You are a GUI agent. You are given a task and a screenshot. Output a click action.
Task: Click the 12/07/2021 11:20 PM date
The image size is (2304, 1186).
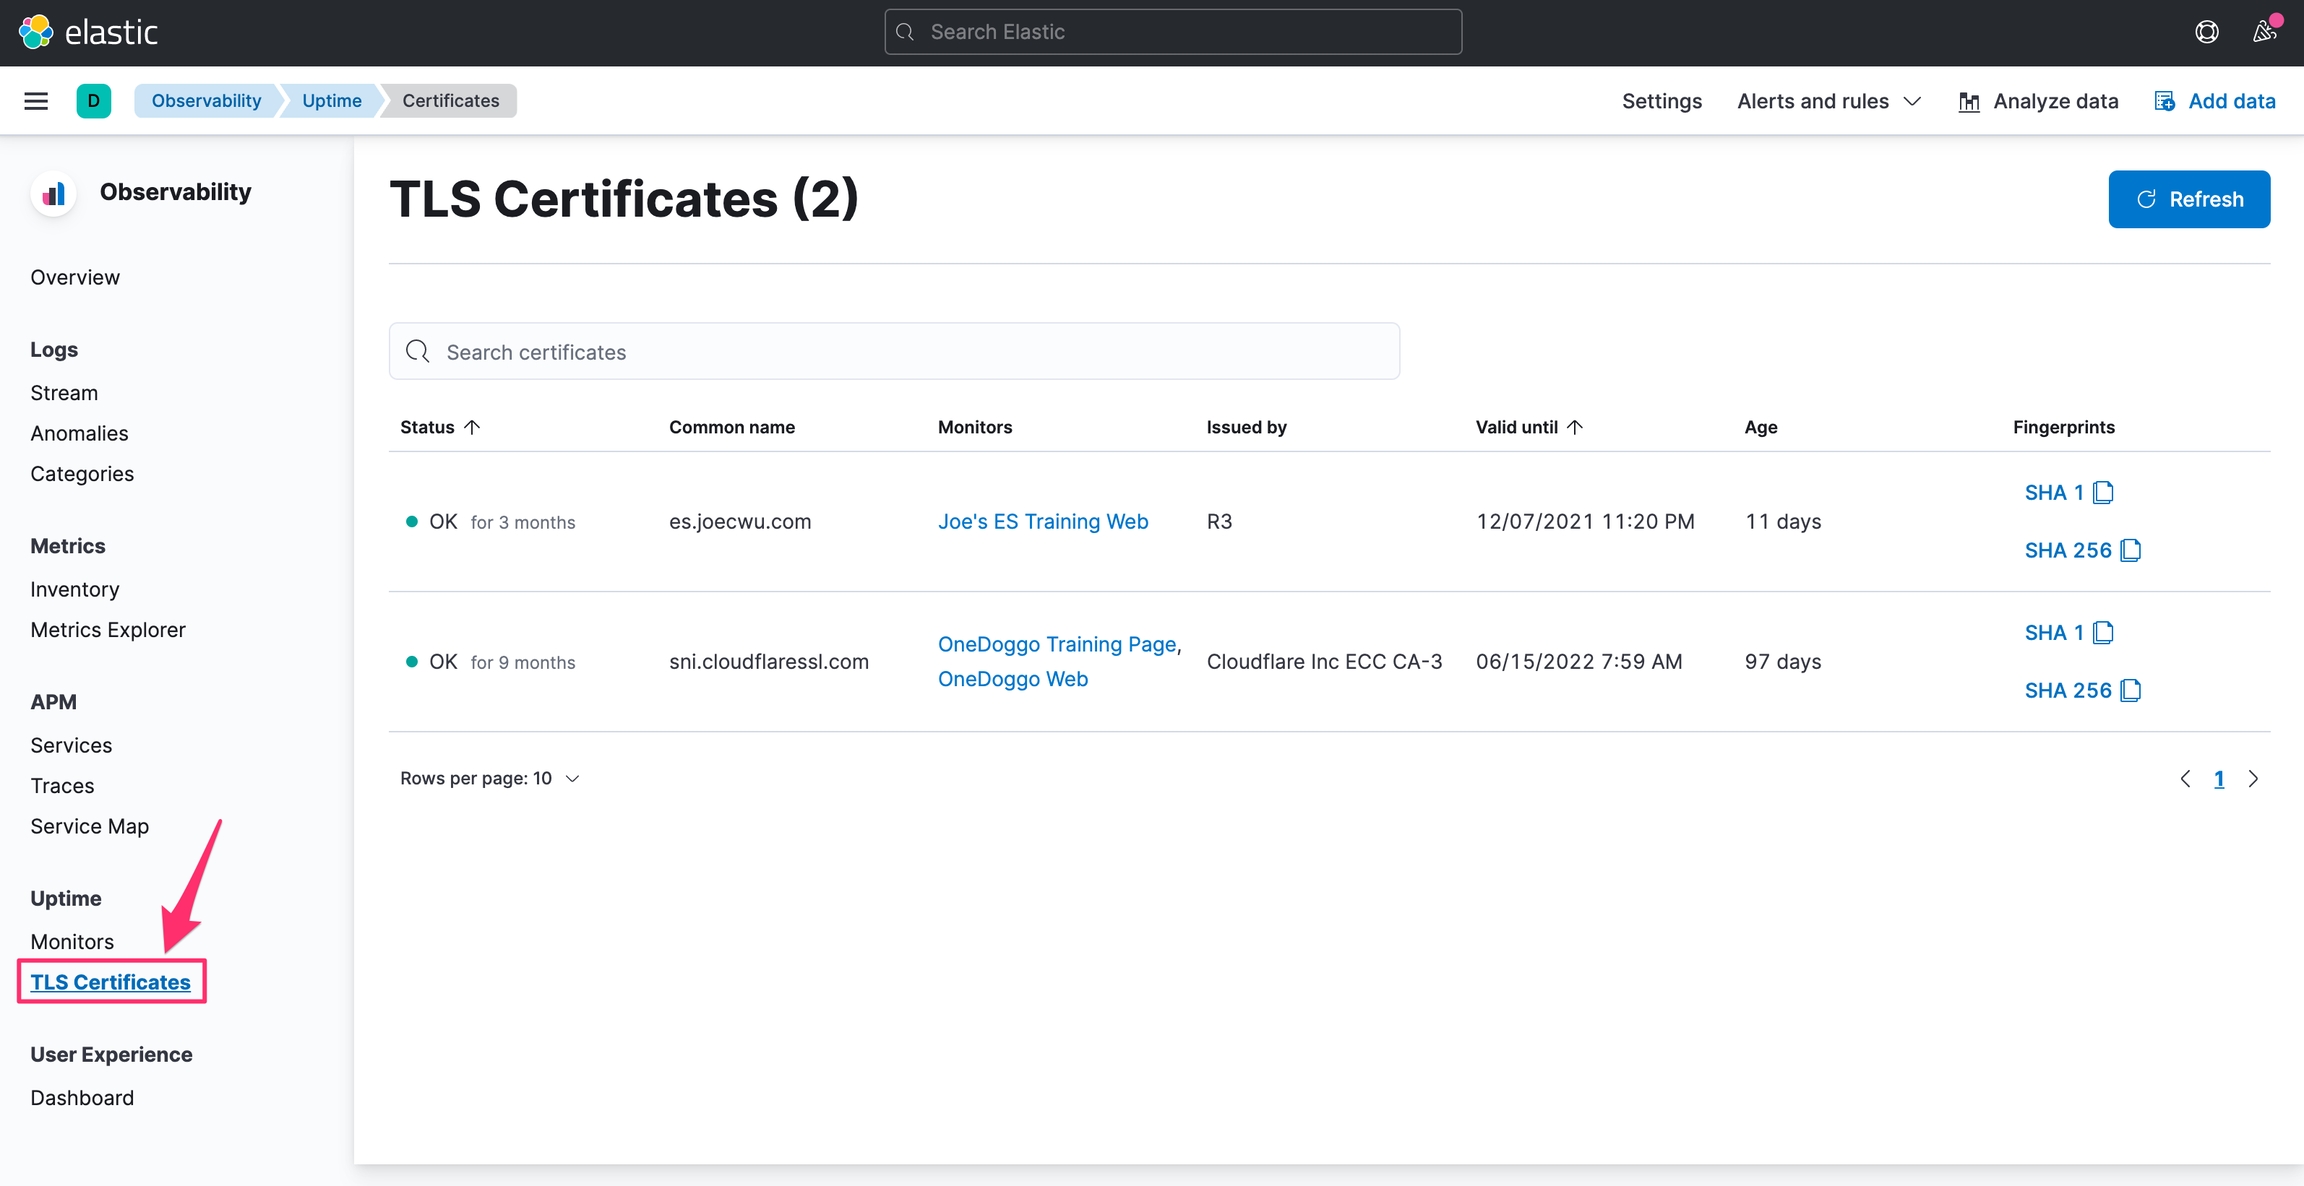click(1585, 522)
